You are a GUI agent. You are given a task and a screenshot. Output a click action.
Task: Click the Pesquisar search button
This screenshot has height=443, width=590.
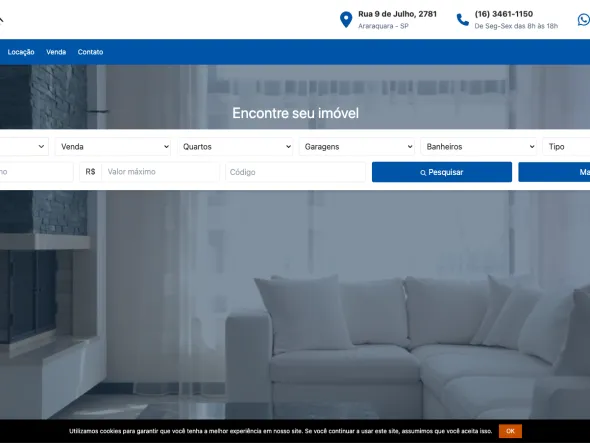(442, 172)
